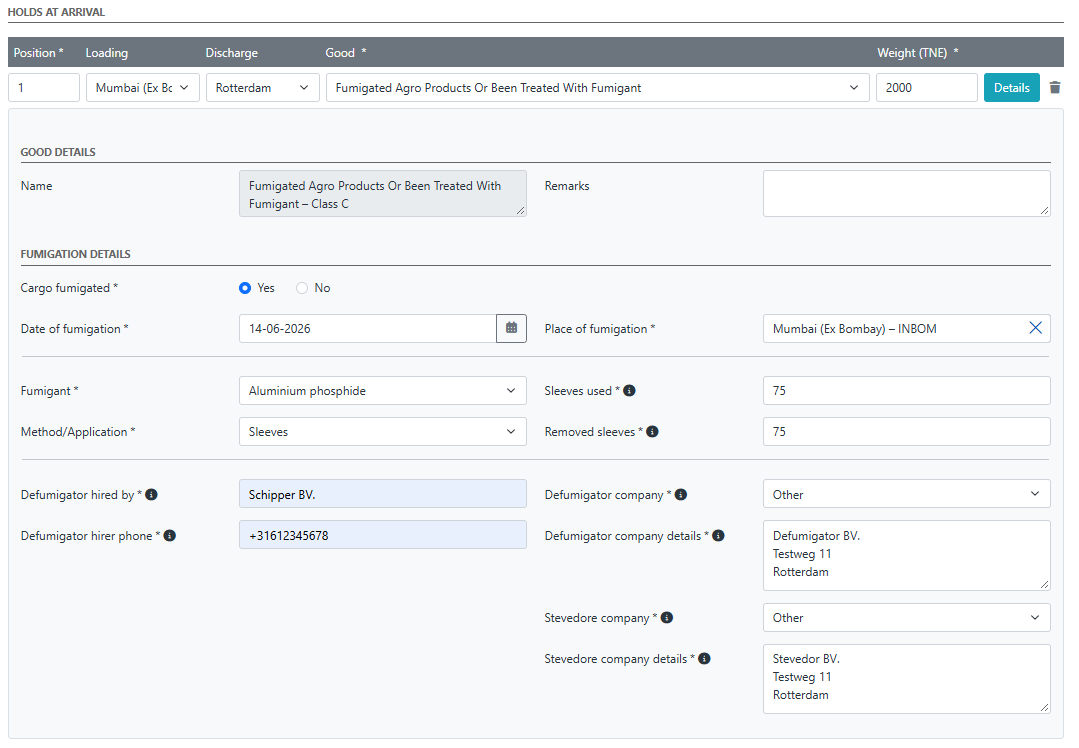This screenshot has width=1079, height=748.
Task: Show info for Defumigator hired by
Action: 151,494
